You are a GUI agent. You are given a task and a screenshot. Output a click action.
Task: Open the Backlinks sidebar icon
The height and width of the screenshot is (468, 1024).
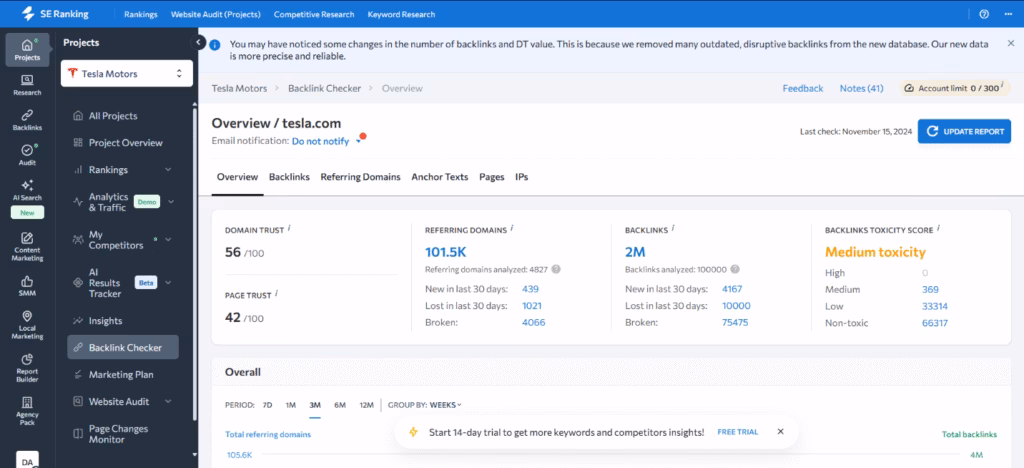pyautogui.click(x=27, y=119)
